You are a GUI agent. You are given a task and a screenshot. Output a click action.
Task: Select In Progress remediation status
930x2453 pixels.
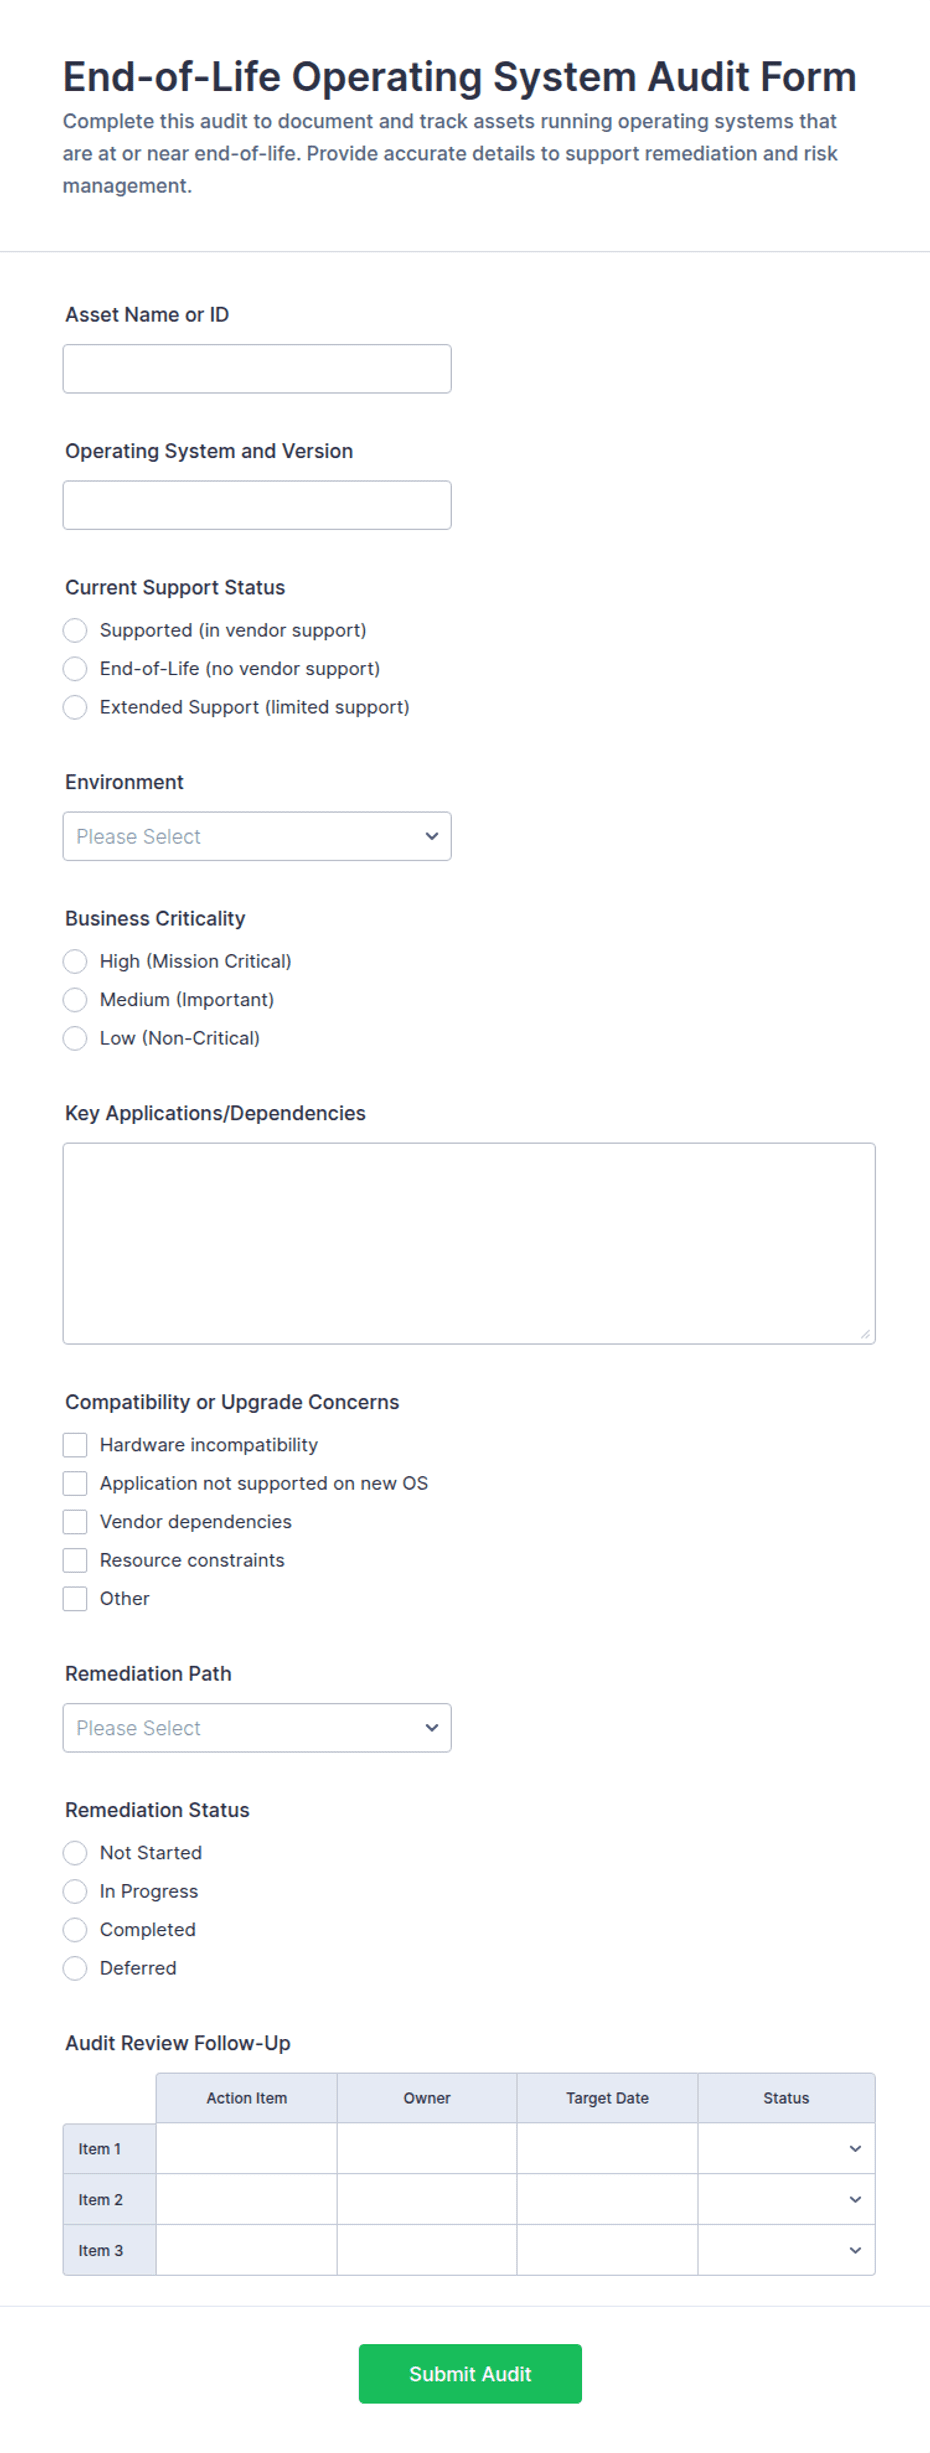75,1891
